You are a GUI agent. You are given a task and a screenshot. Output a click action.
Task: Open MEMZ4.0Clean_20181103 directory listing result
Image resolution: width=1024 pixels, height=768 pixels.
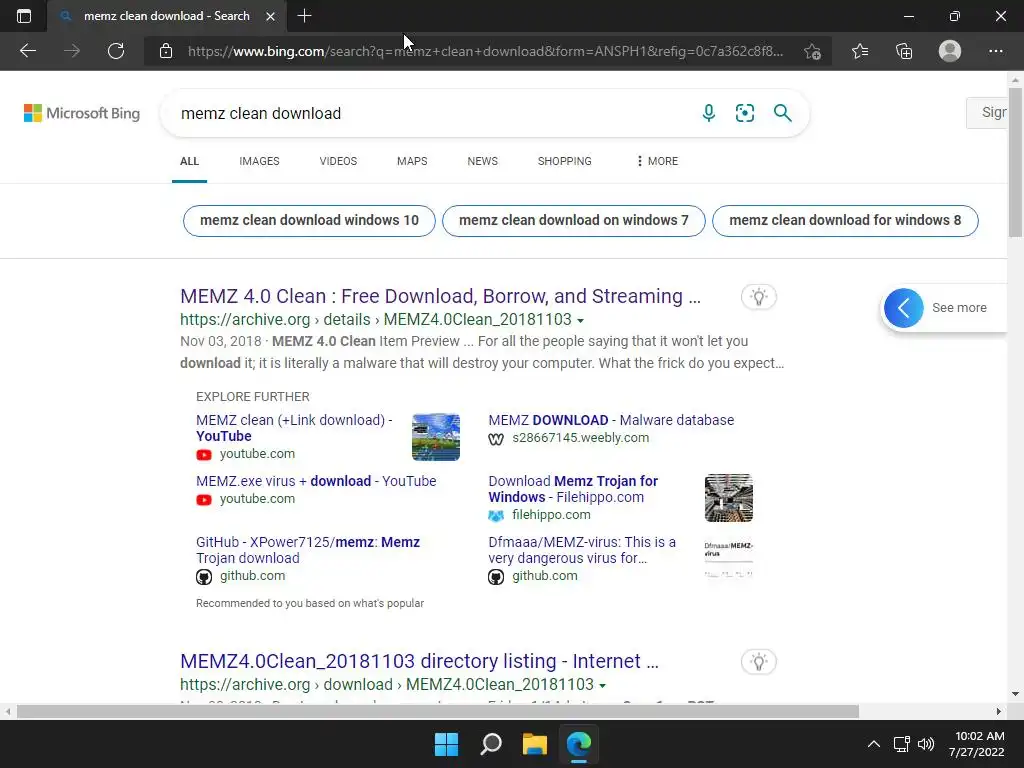419,661
